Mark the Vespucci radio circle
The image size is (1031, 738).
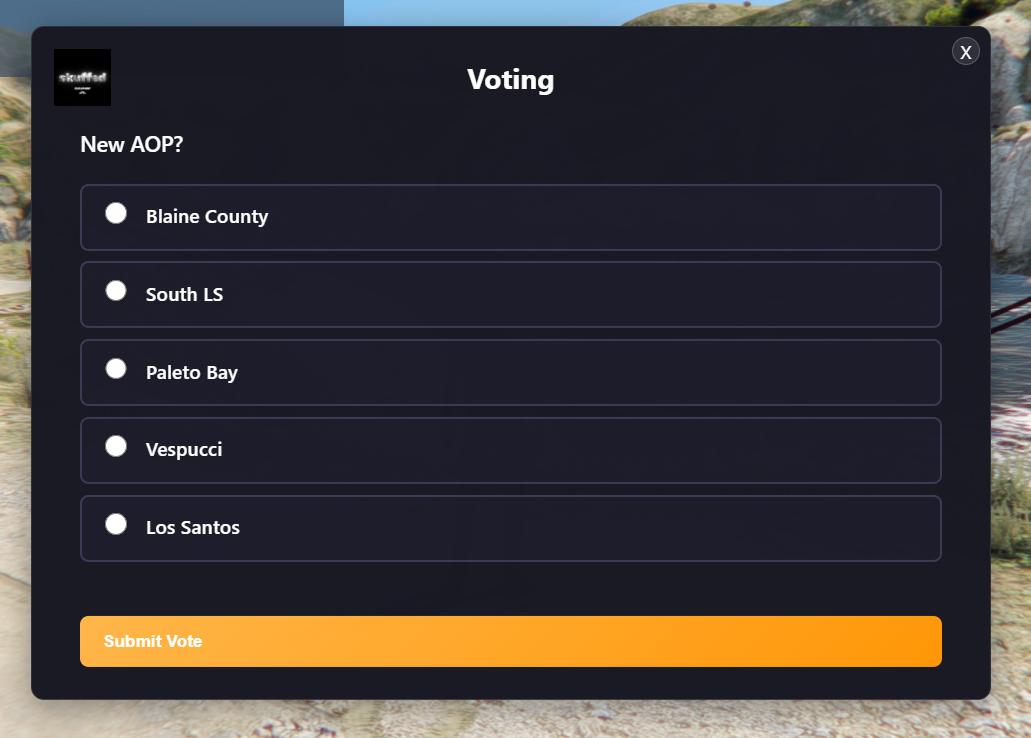coord(116,446)
